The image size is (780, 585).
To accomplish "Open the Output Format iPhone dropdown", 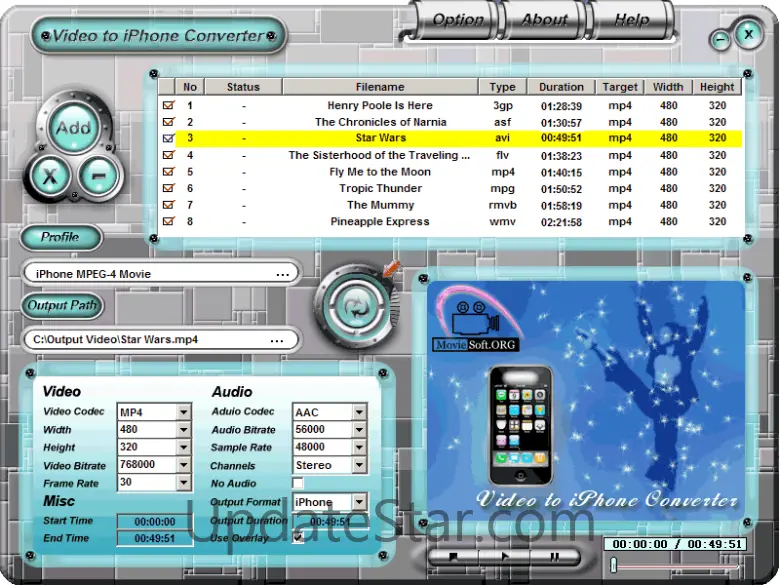I will (x=359, y=502).
